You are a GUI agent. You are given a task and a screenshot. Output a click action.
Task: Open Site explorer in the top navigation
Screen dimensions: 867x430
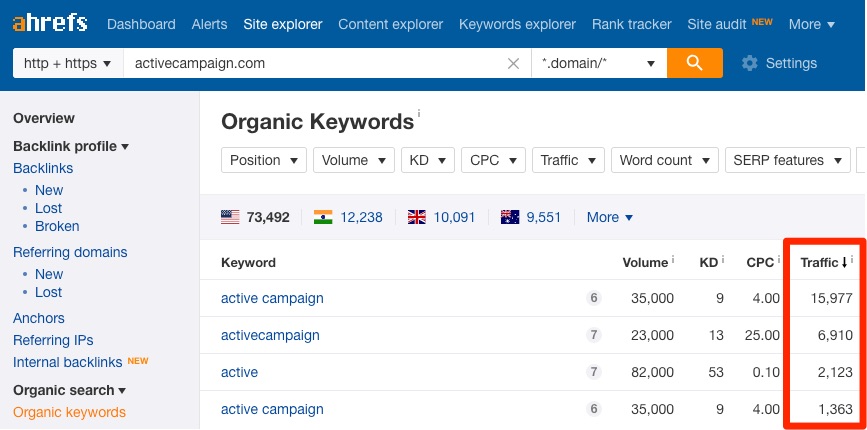(283, 24)
